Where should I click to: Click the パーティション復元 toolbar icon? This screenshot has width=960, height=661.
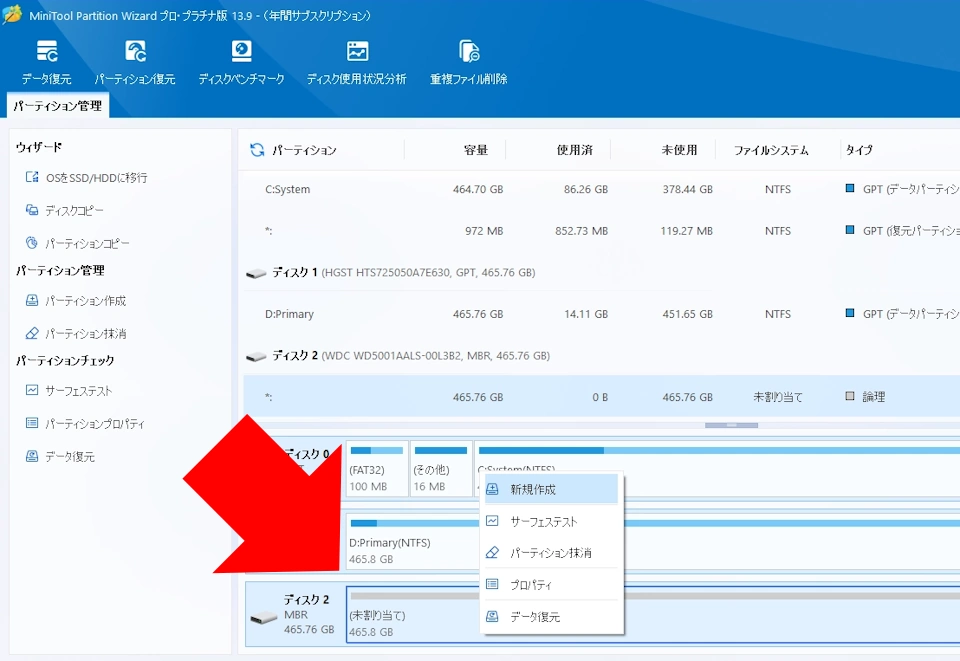click(135, 62)
